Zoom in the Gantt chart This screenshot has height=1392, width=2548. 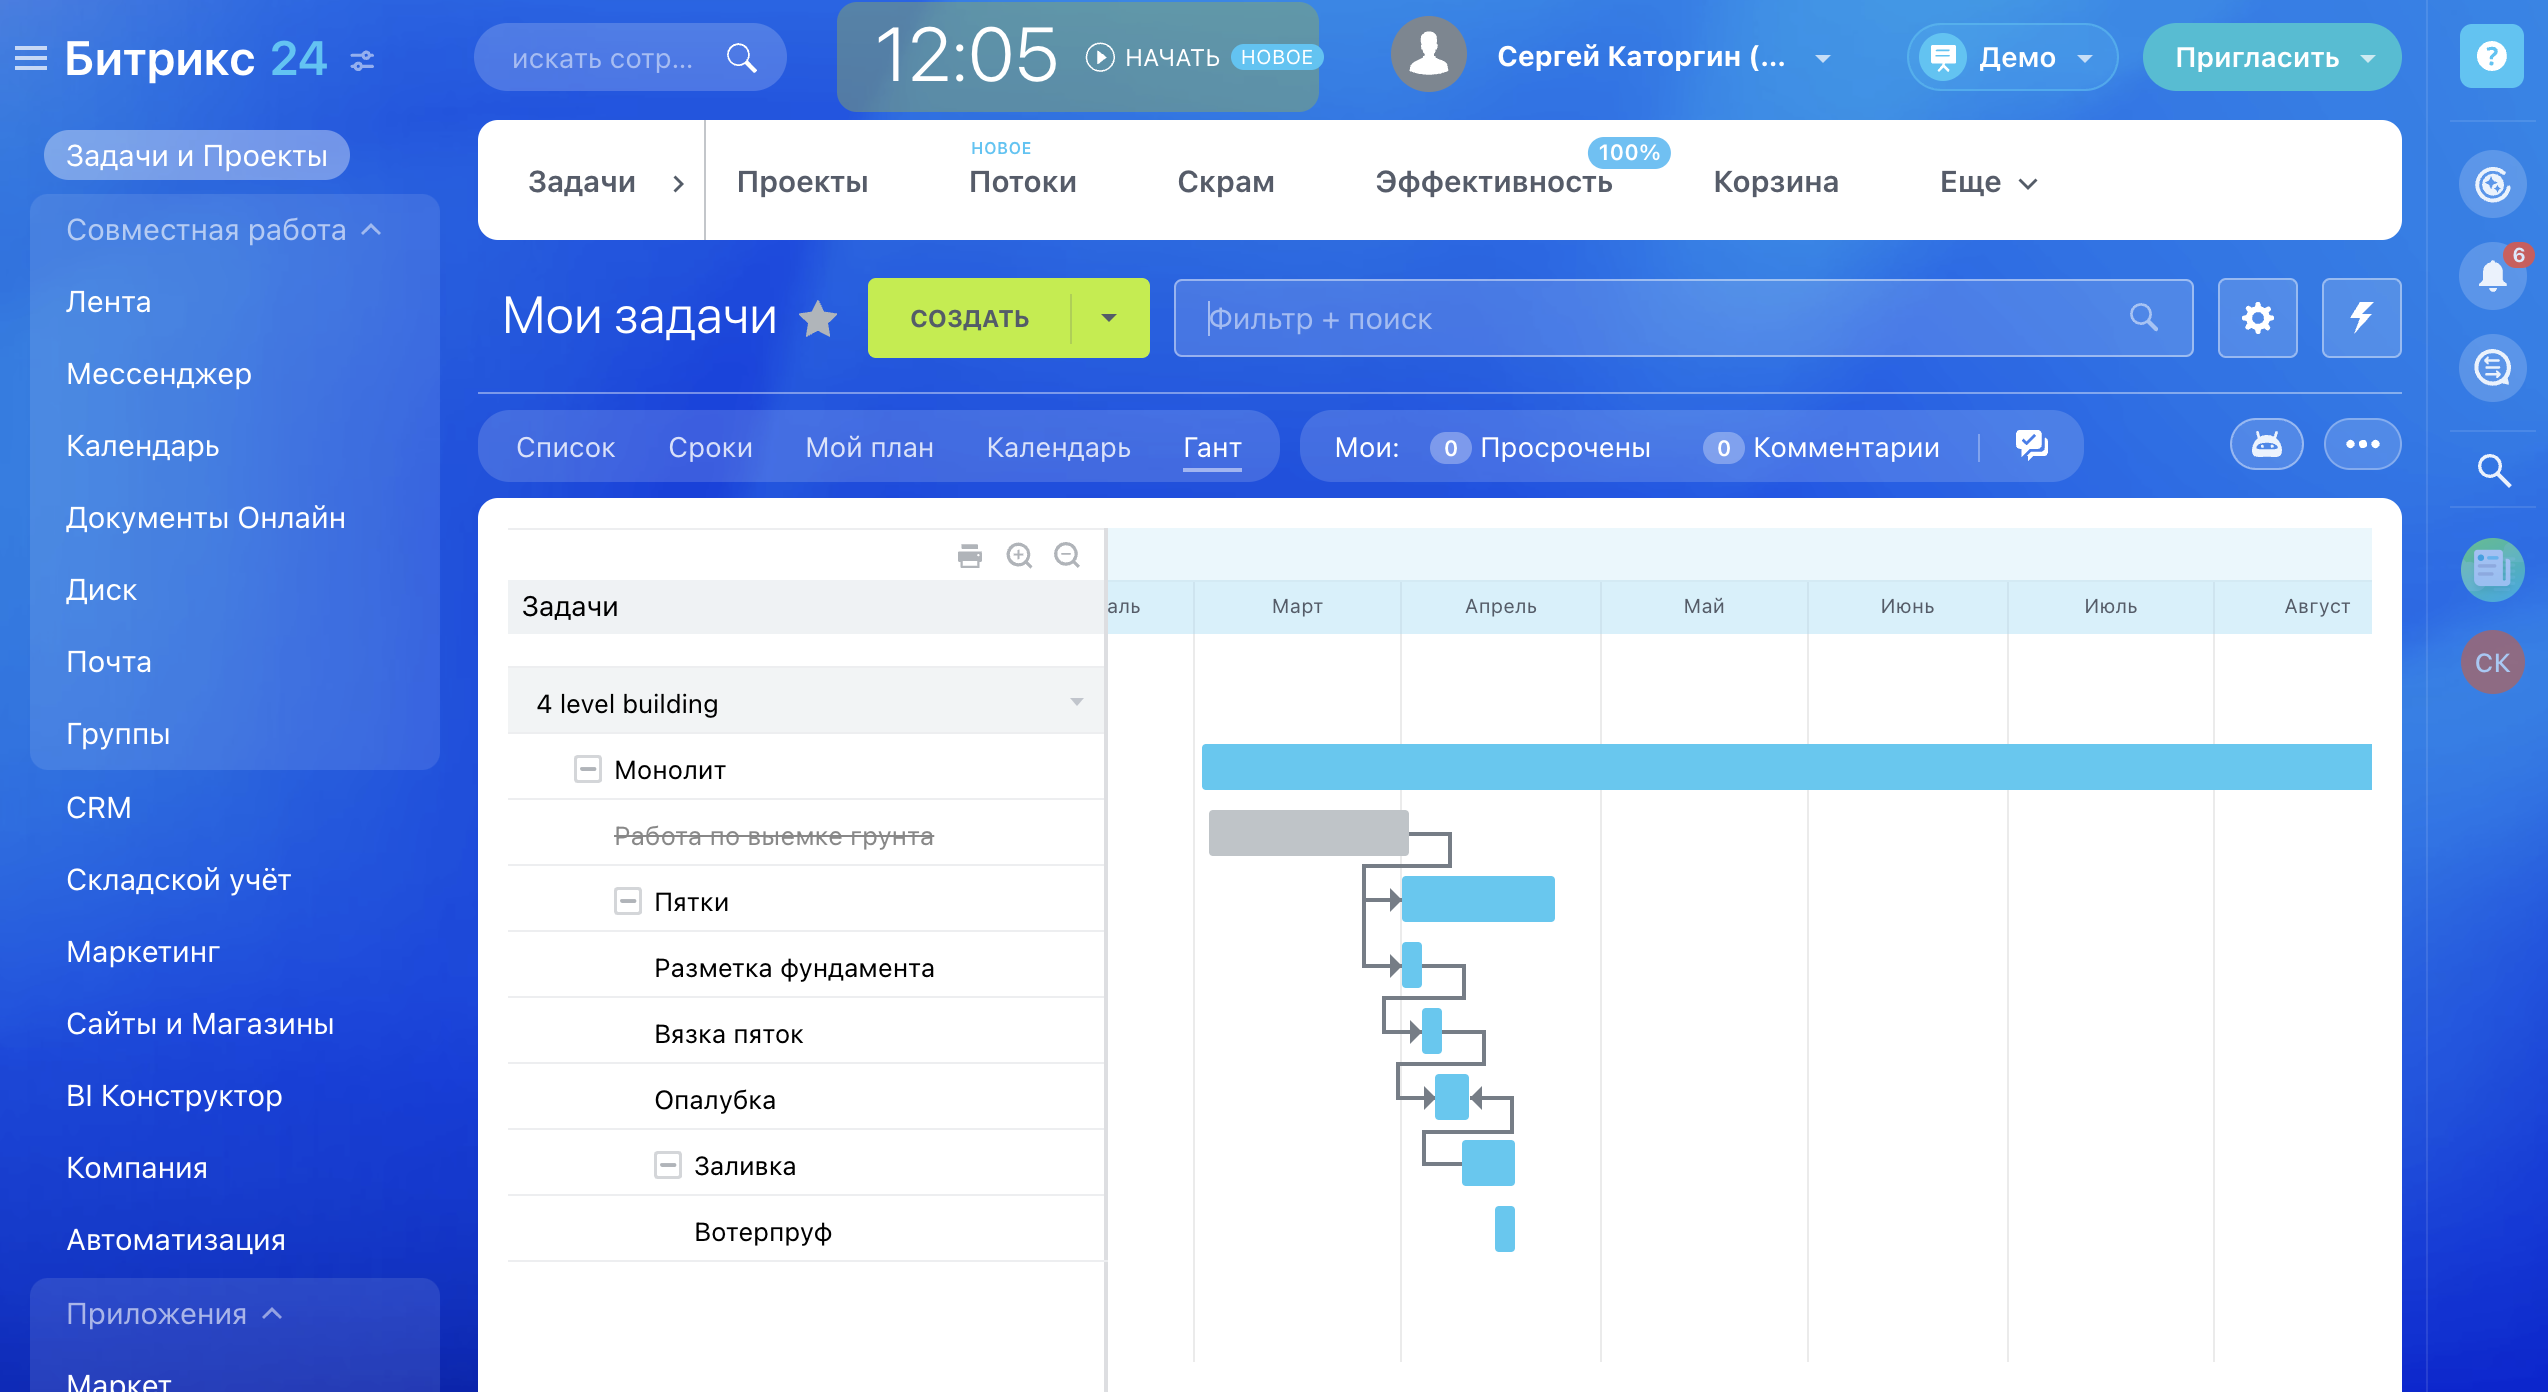coord(1019,555)
